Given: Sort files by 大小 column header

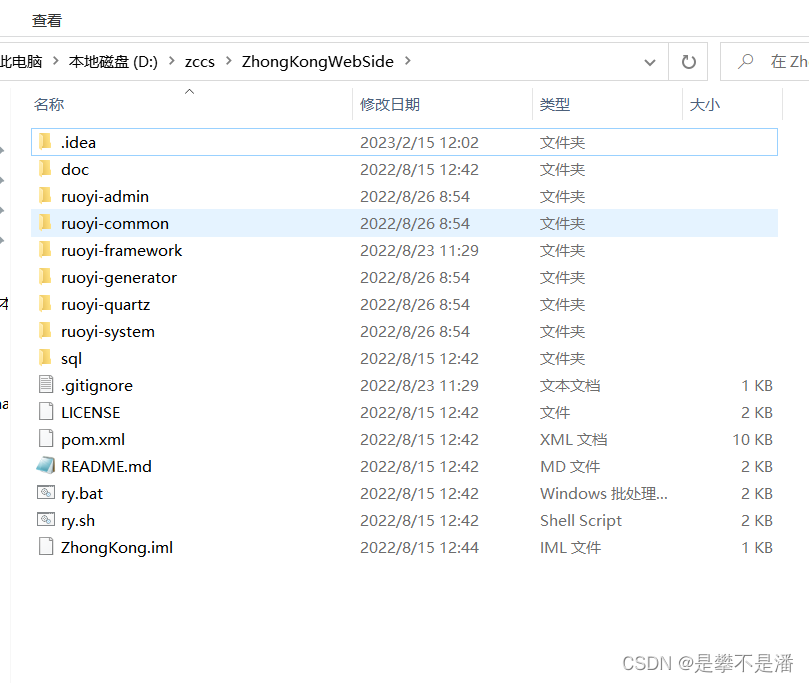Looking at the screenshot, I should point(705,104).
